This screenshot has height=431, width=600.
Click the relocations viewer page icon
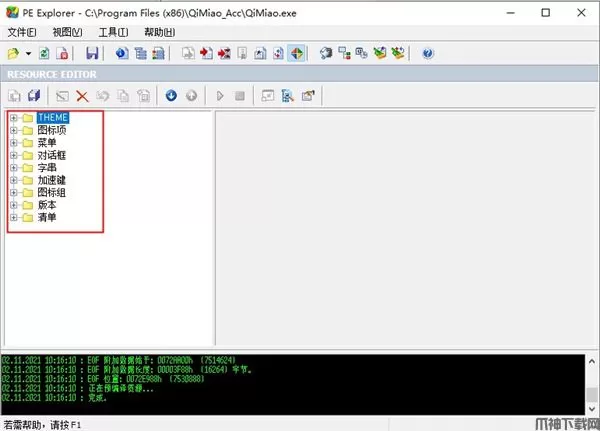(x=260, y=53)
